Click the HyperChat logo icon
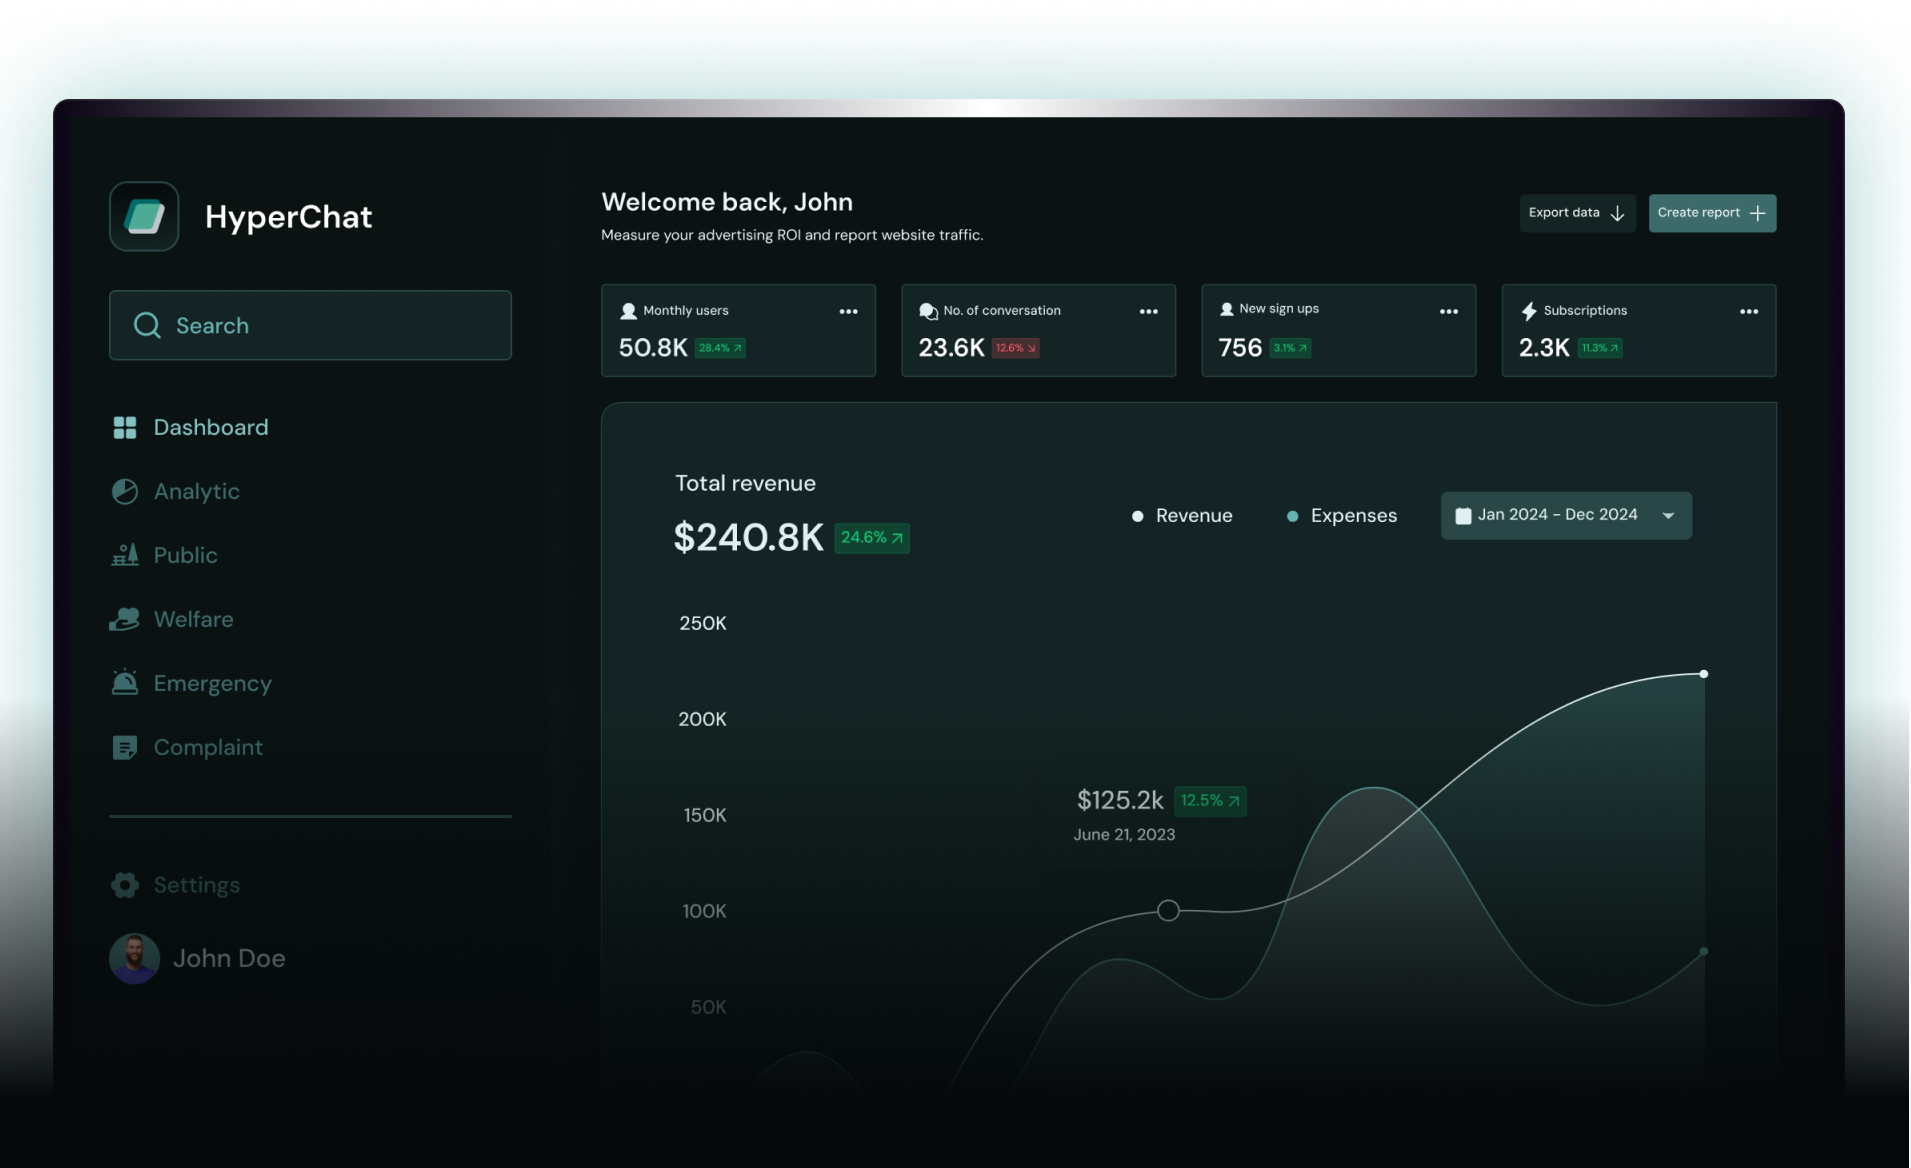This screenshot has height=1168, width=1911. click(144, 216)
